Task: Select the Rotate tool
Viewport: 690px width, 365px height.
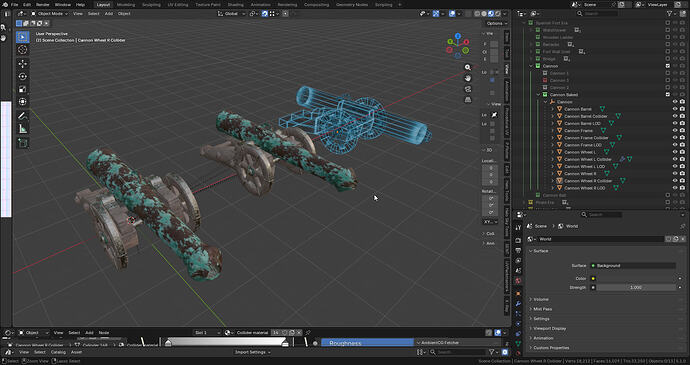Action: [x=22, y=77]
